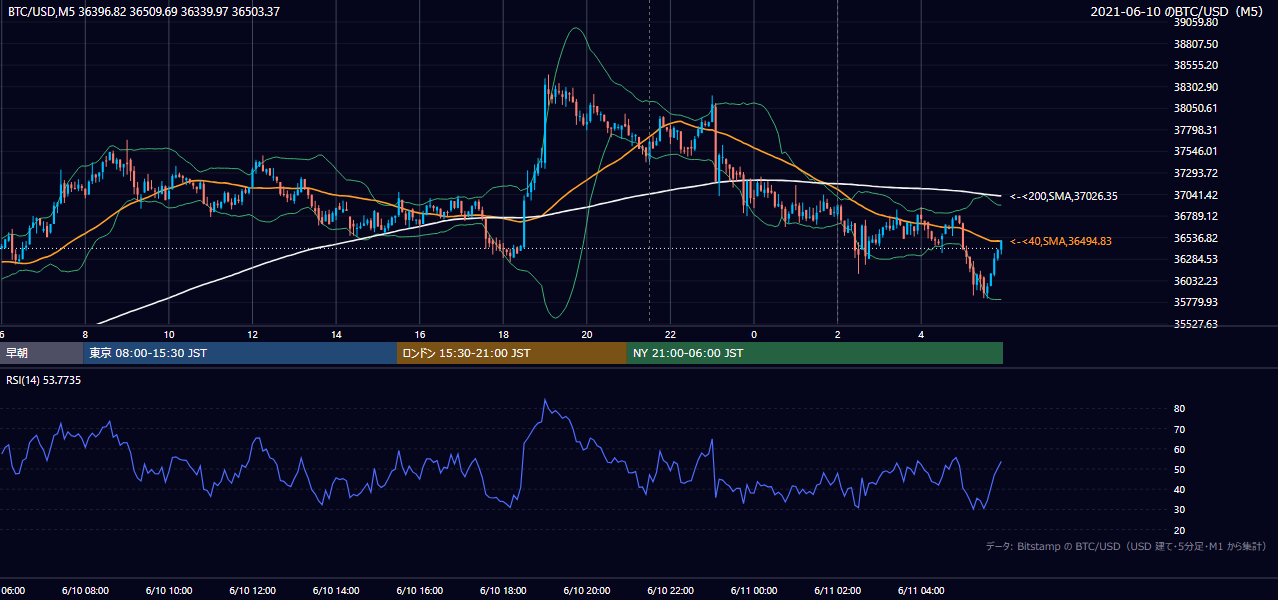Click price axis value 35527.63
Image resolution: width=1278 pixels, height=600 pixels.
pyautogui.click(x=1195, y=324)
